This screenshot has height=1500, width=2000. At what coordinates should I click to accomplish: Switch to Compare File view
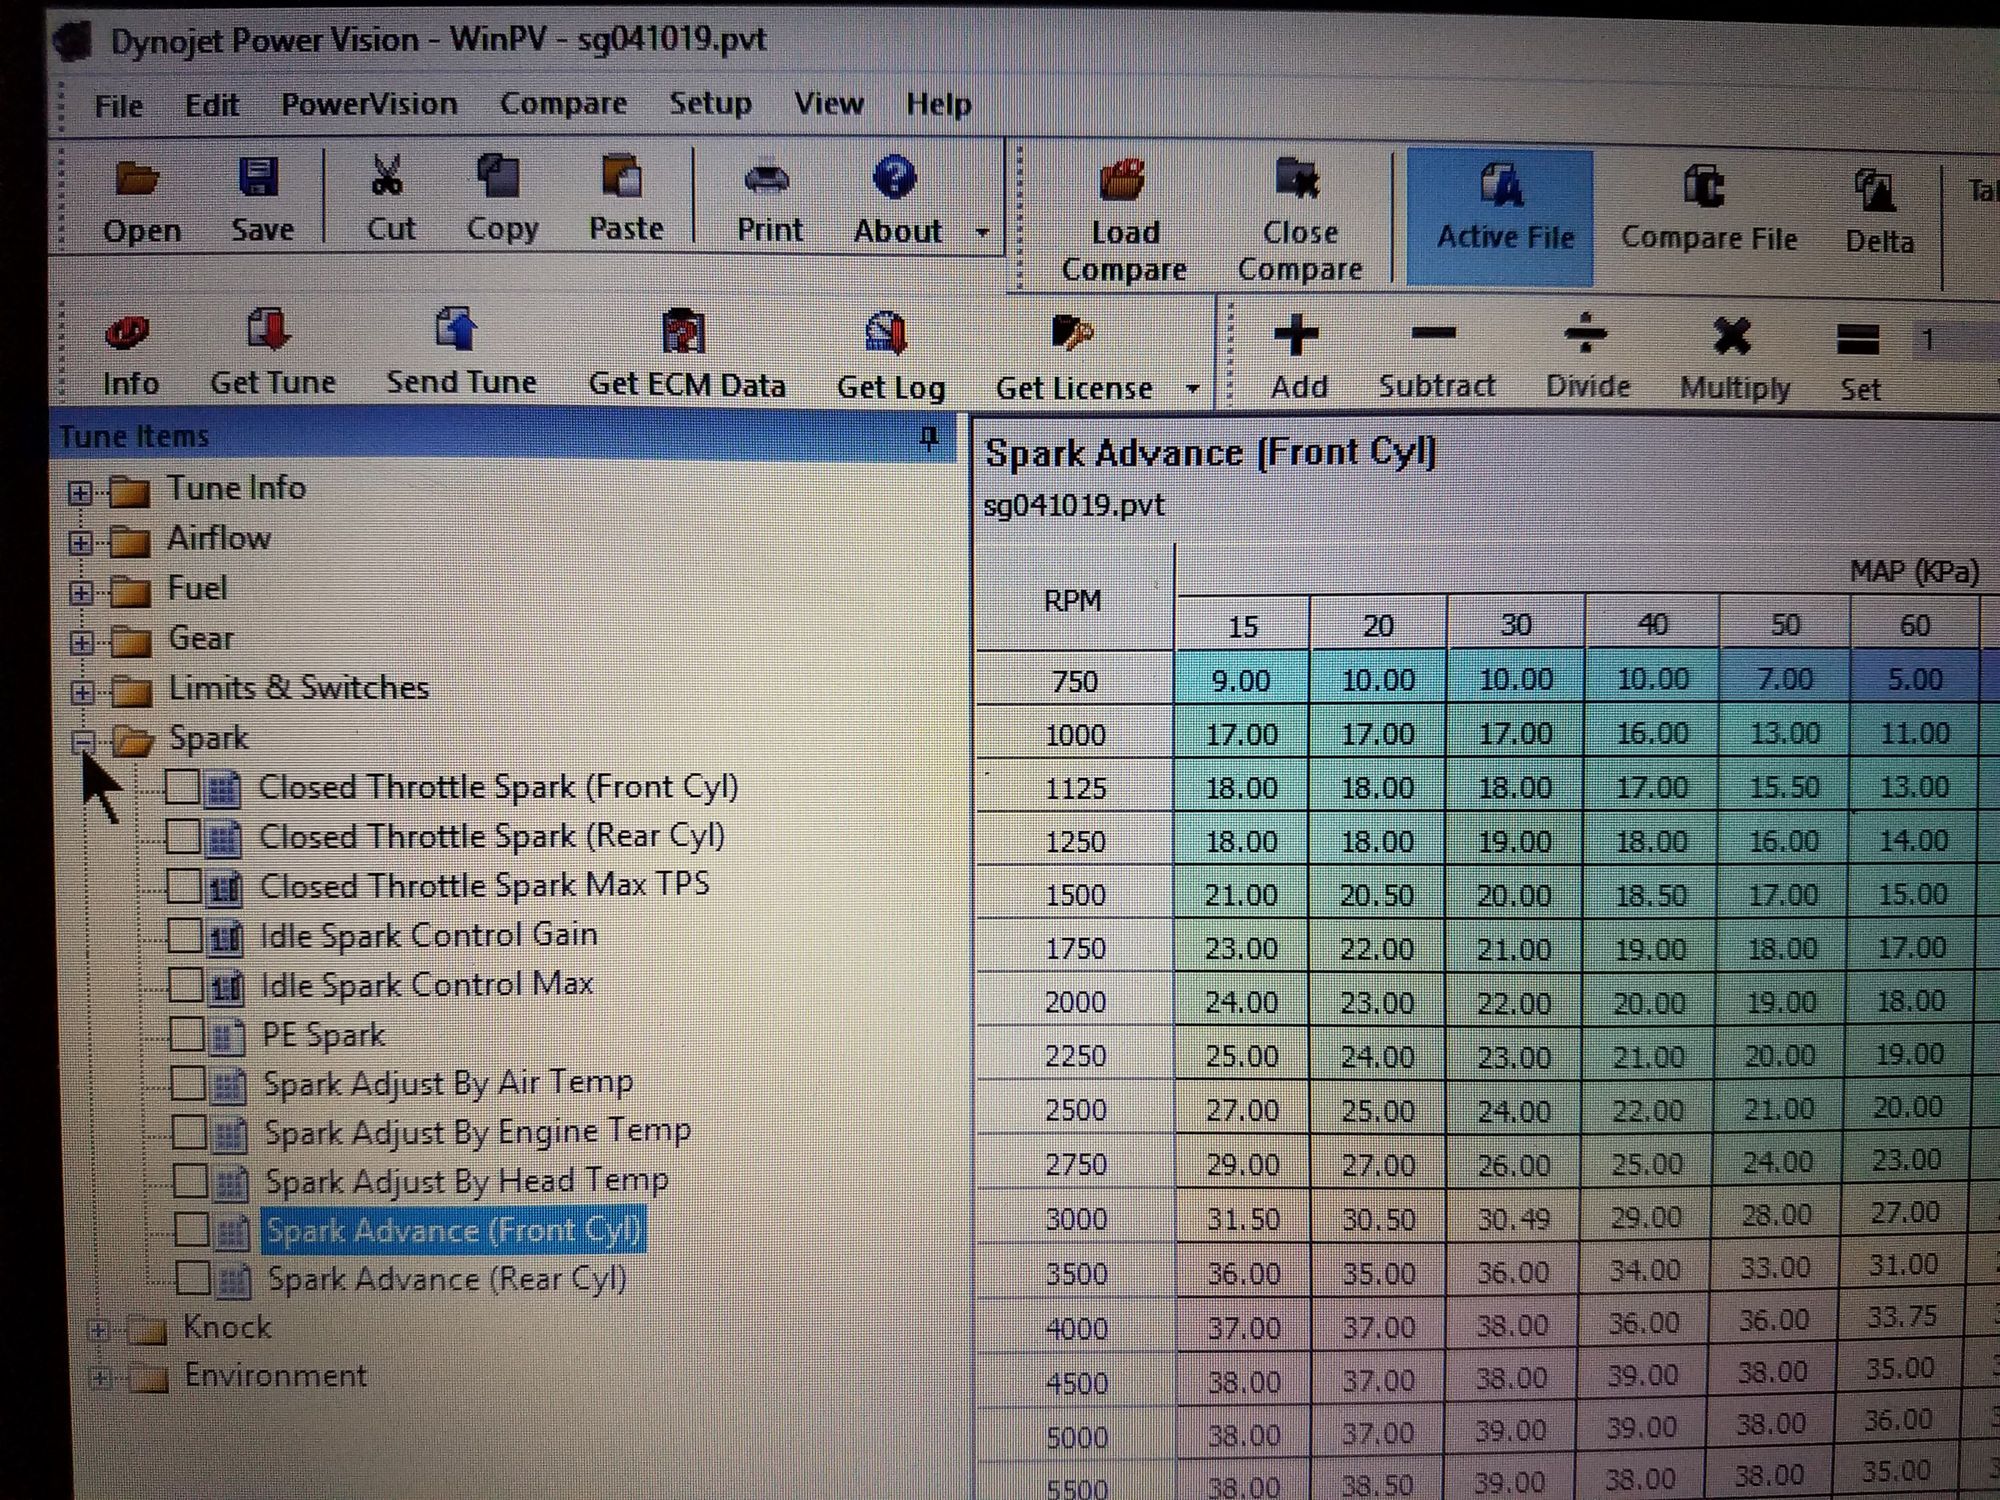[1708, 212]
